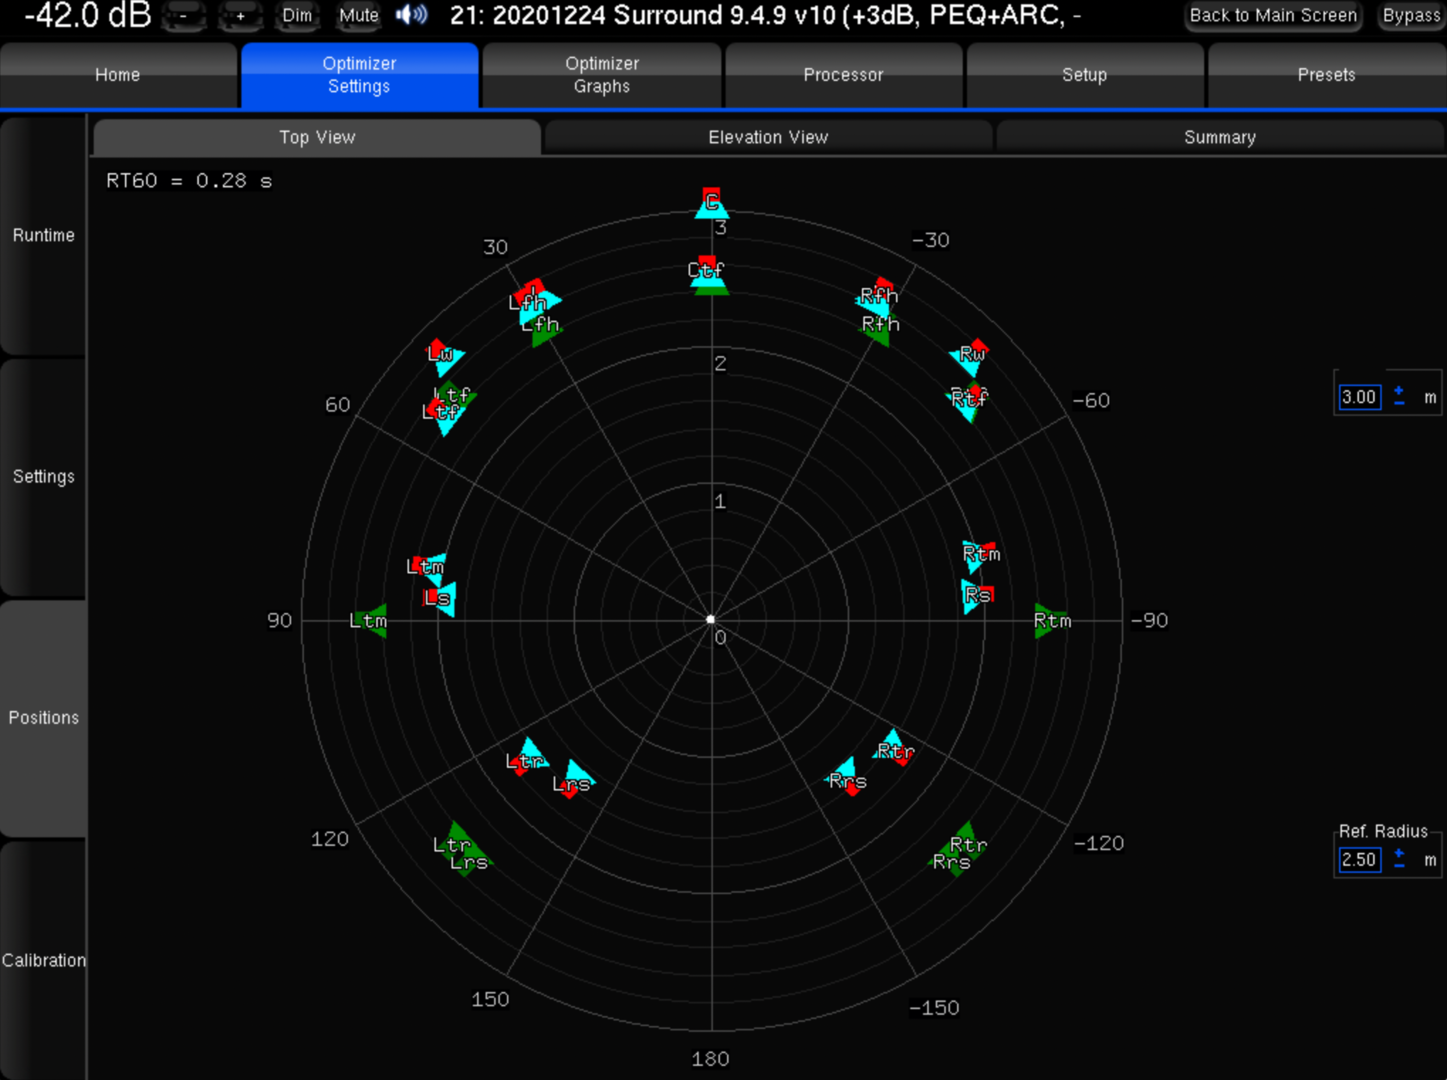Select the cyan Rtm speaker marker
The height and width of the screenshot is (1080, 1447).
coord(979,555)
